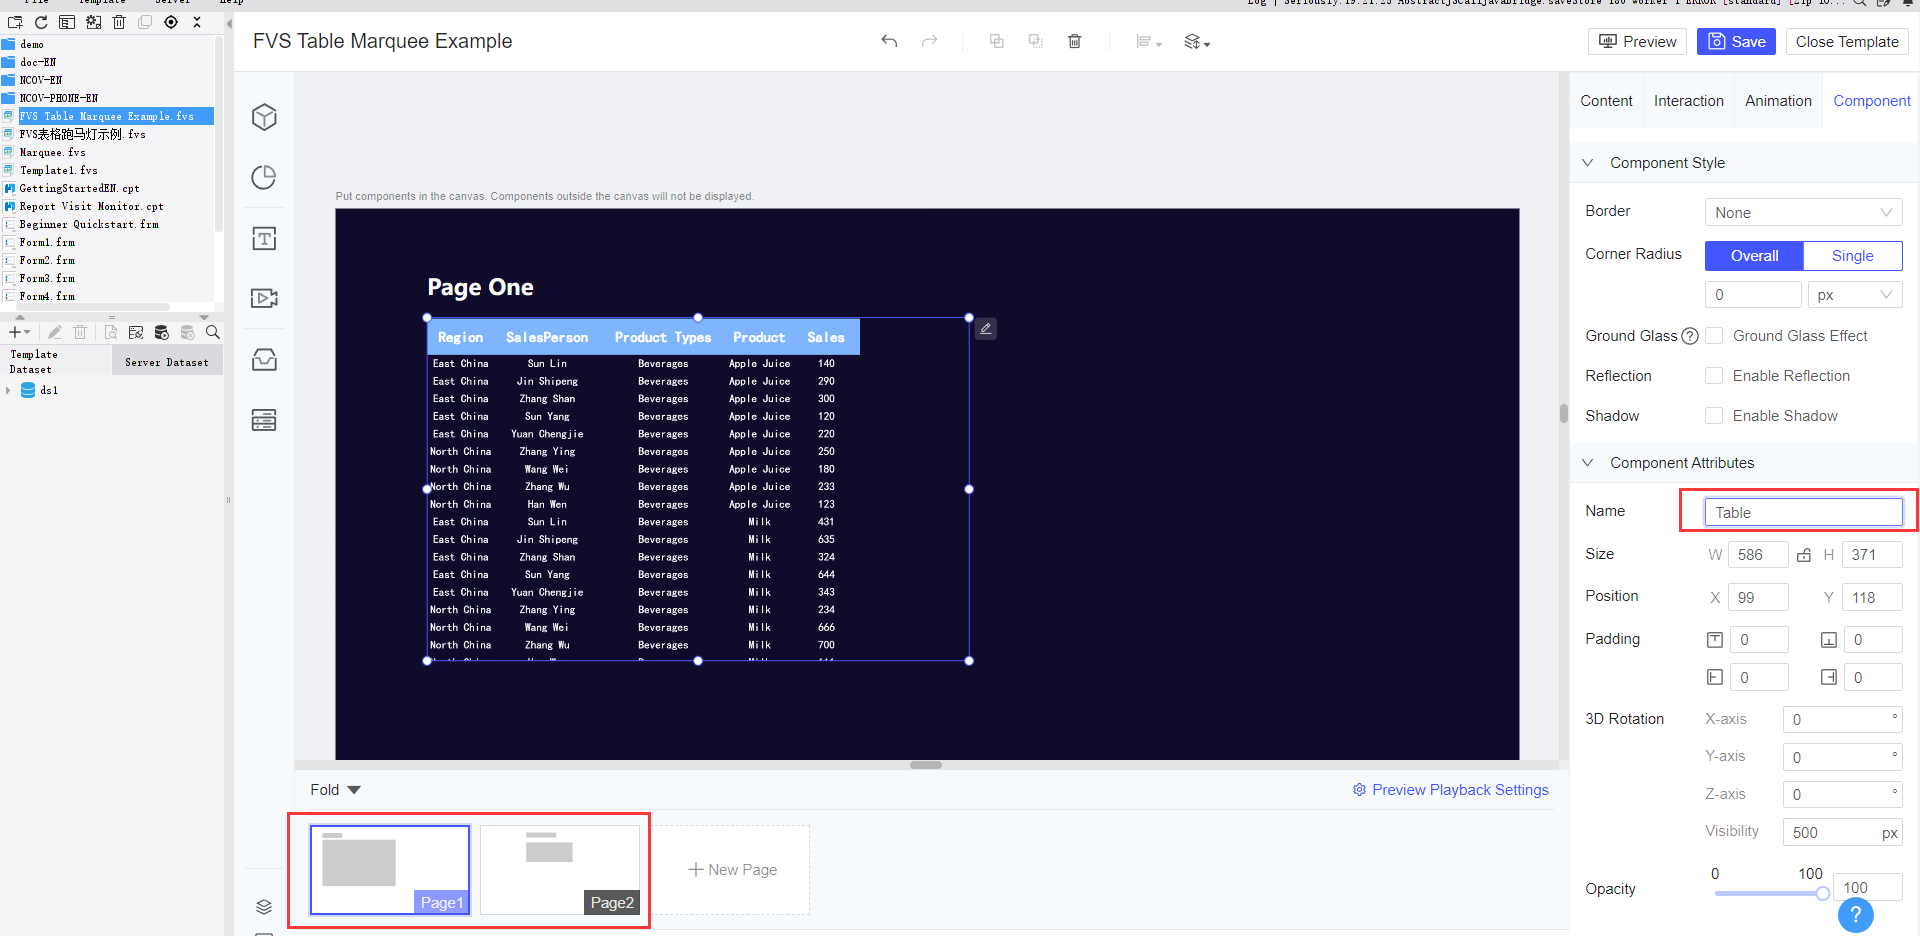This screenshot has height=936, width=1920.
Task: Select the Table component tool
Action: pos(263,420)
